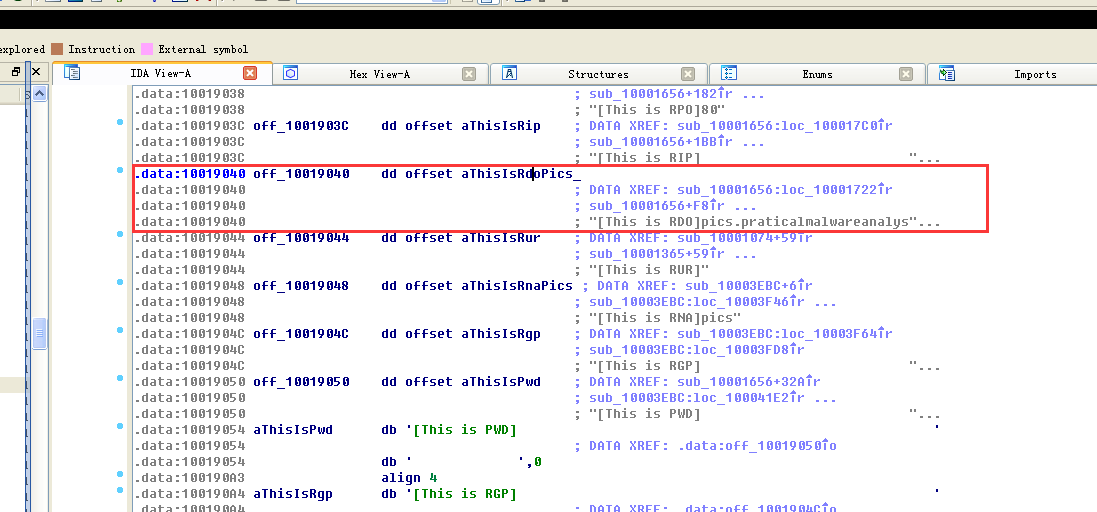Select the label off_1001903C
The height and width of the screenshot is (512, 1097).
[301, 126]
